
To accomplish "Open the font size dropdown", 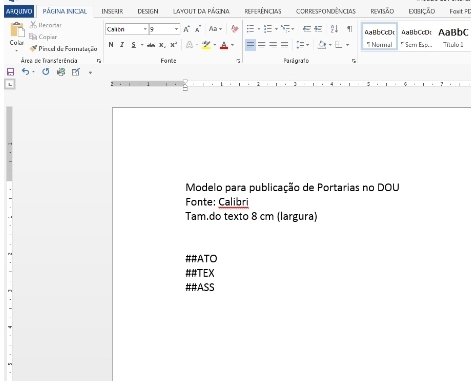I will point(176,29).
